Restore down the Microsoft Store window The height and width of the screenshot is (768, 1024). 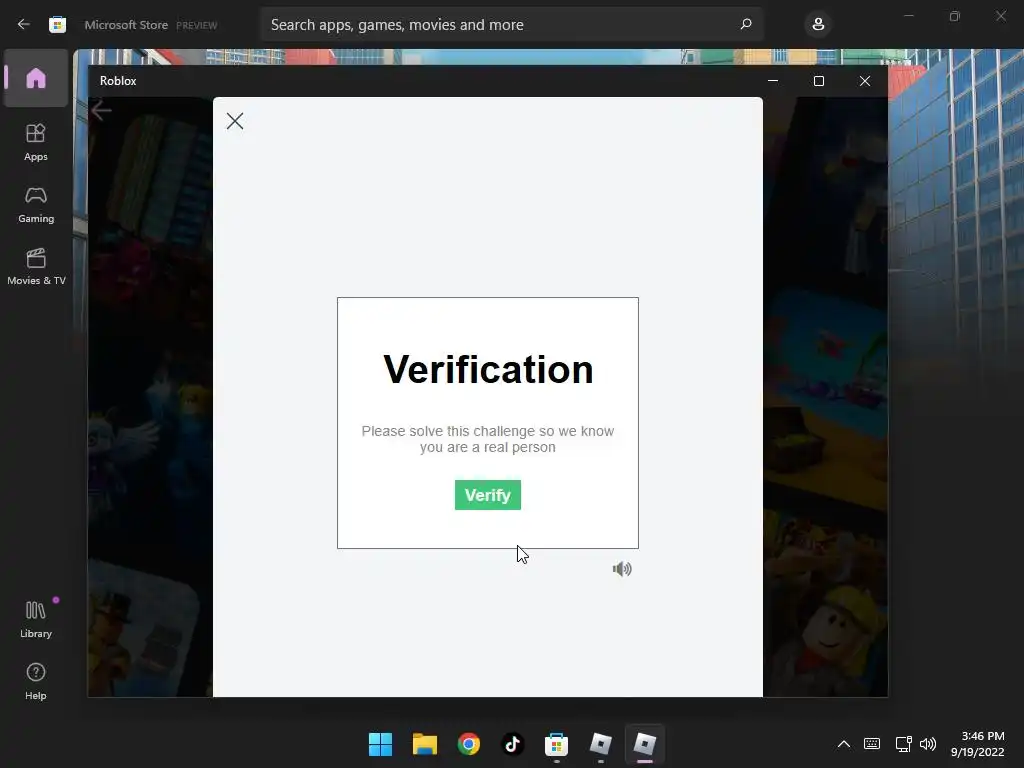tap(955, 16)
